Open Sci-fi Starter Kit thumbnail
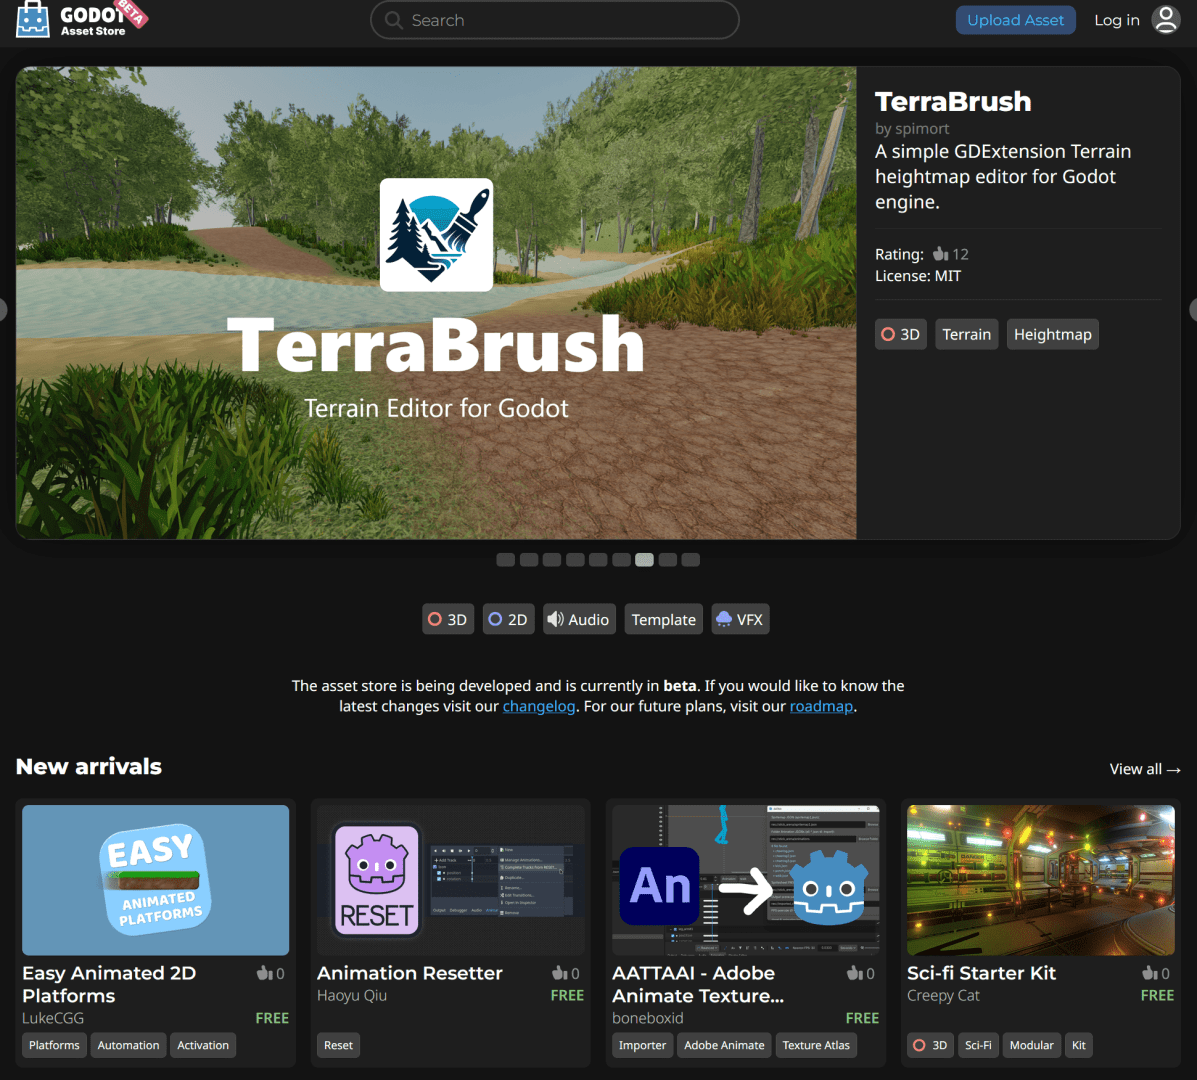1197x1080 pixels. 1041,880
